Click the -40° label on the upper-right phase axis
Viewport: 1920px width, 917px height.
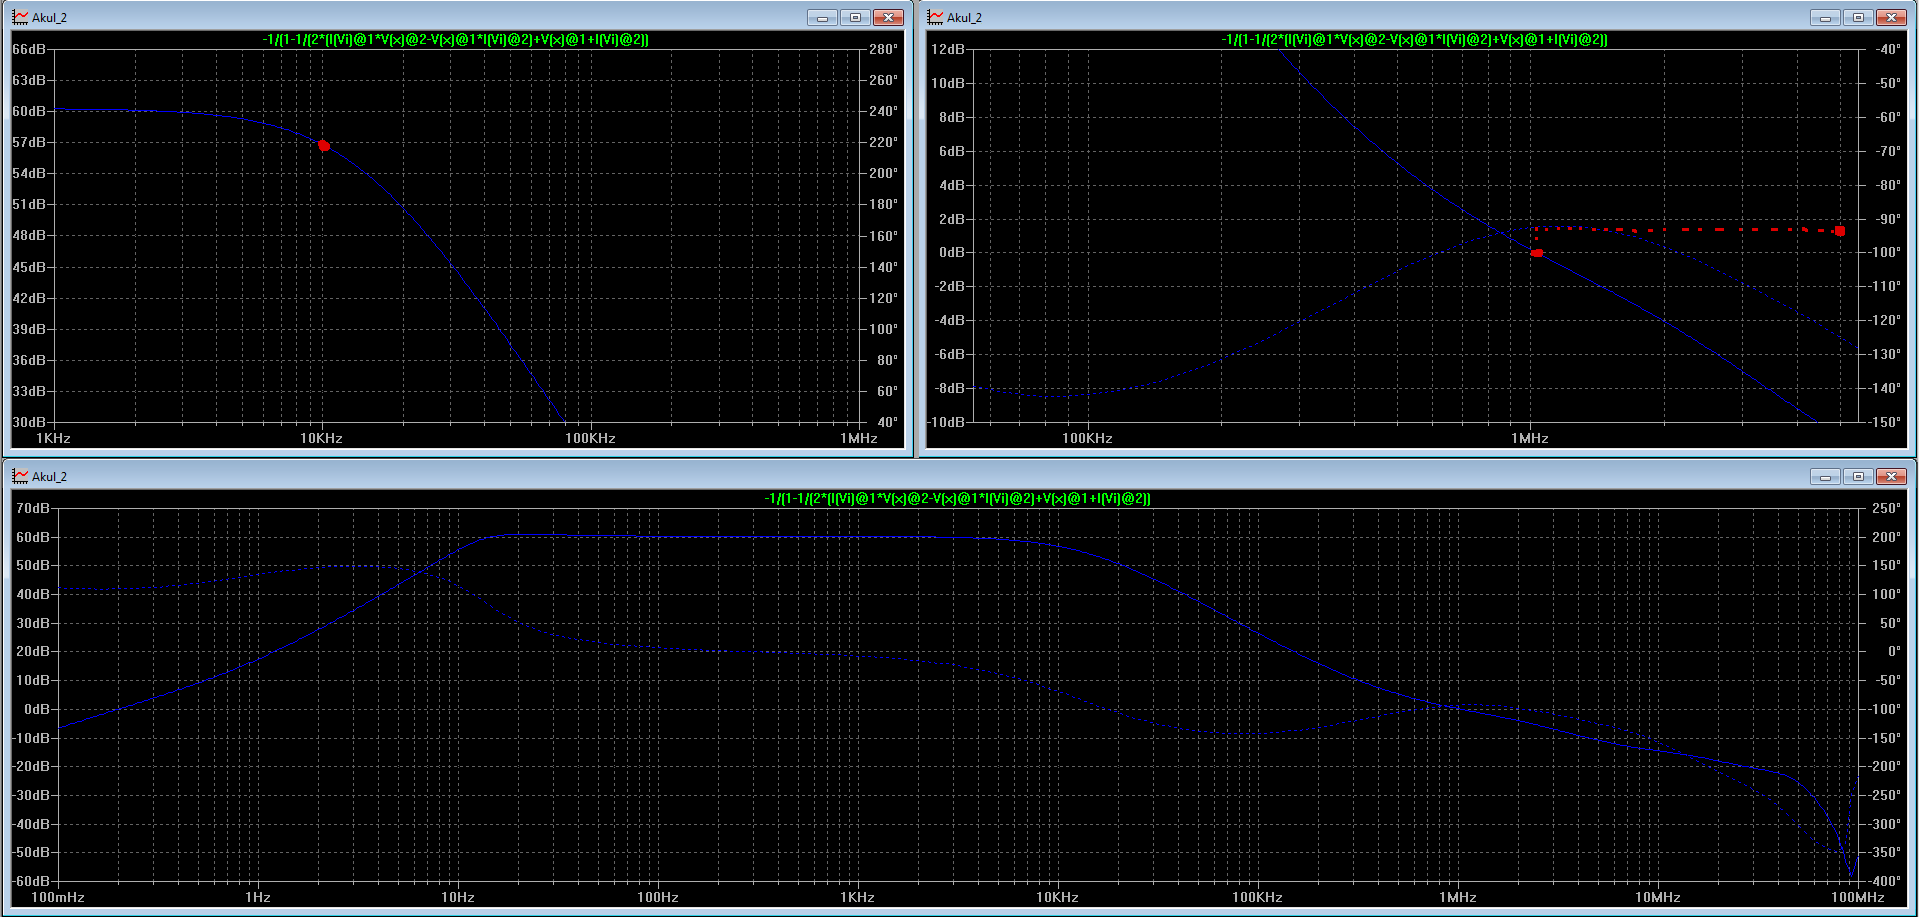[x=1886, y=49]
